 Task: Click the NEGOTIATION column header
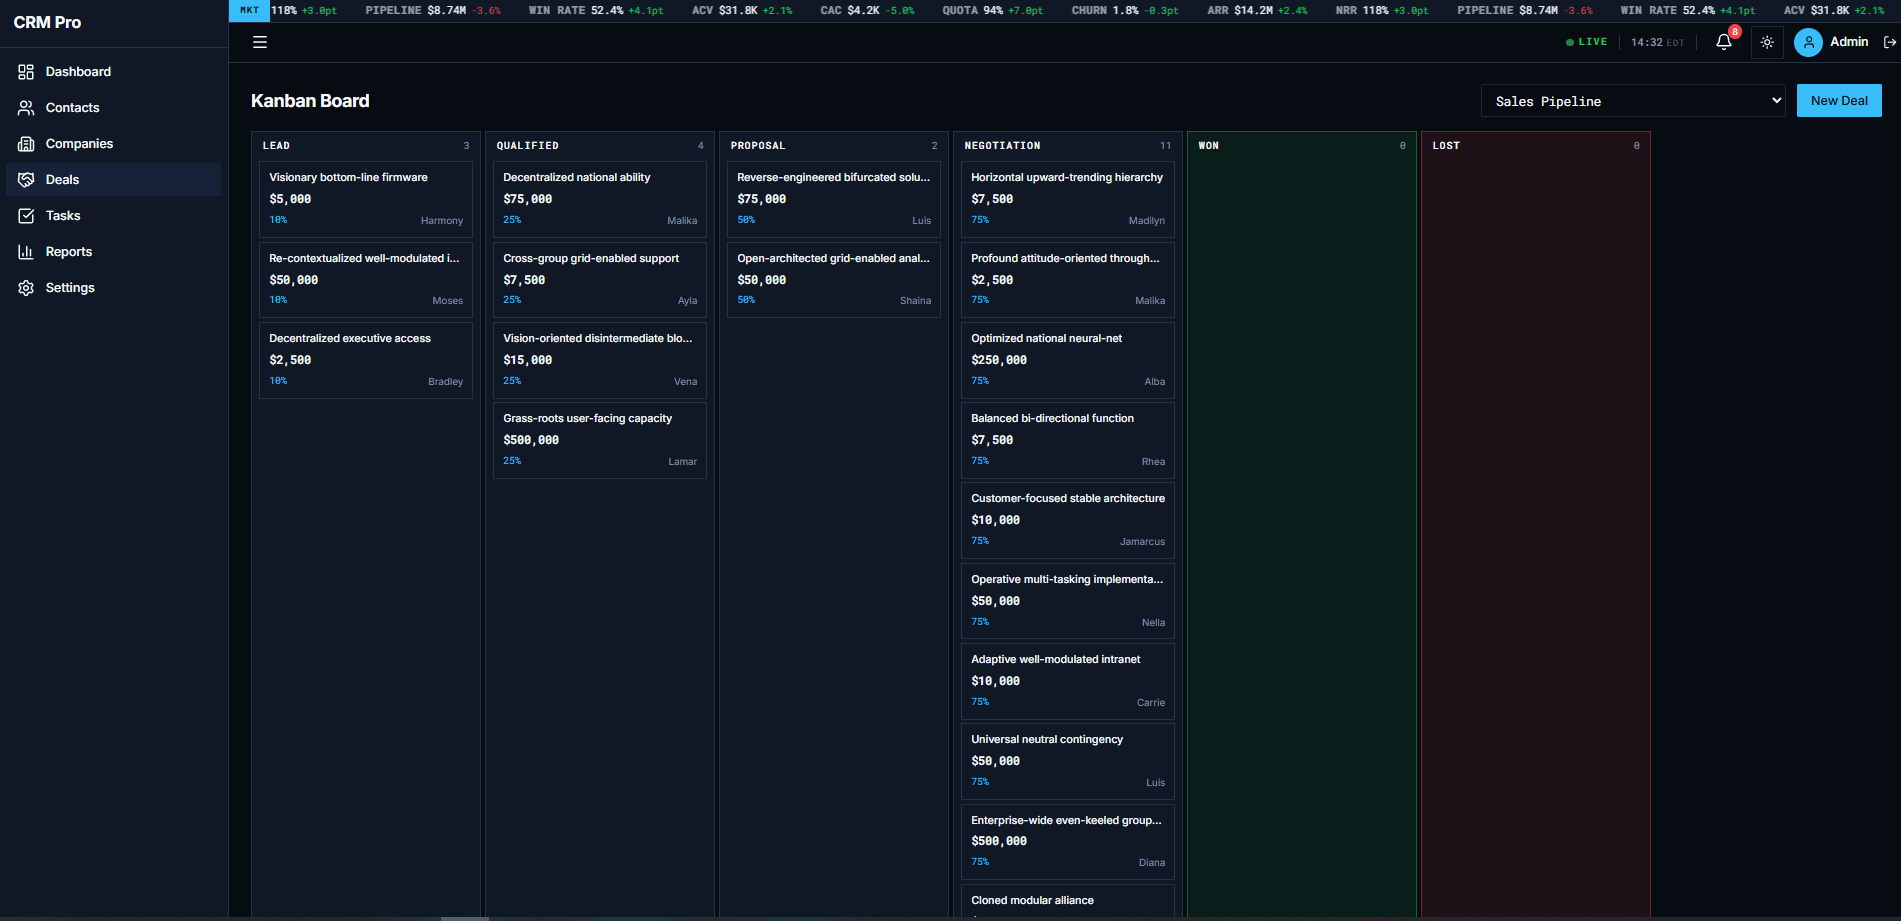click(1068, 146)
